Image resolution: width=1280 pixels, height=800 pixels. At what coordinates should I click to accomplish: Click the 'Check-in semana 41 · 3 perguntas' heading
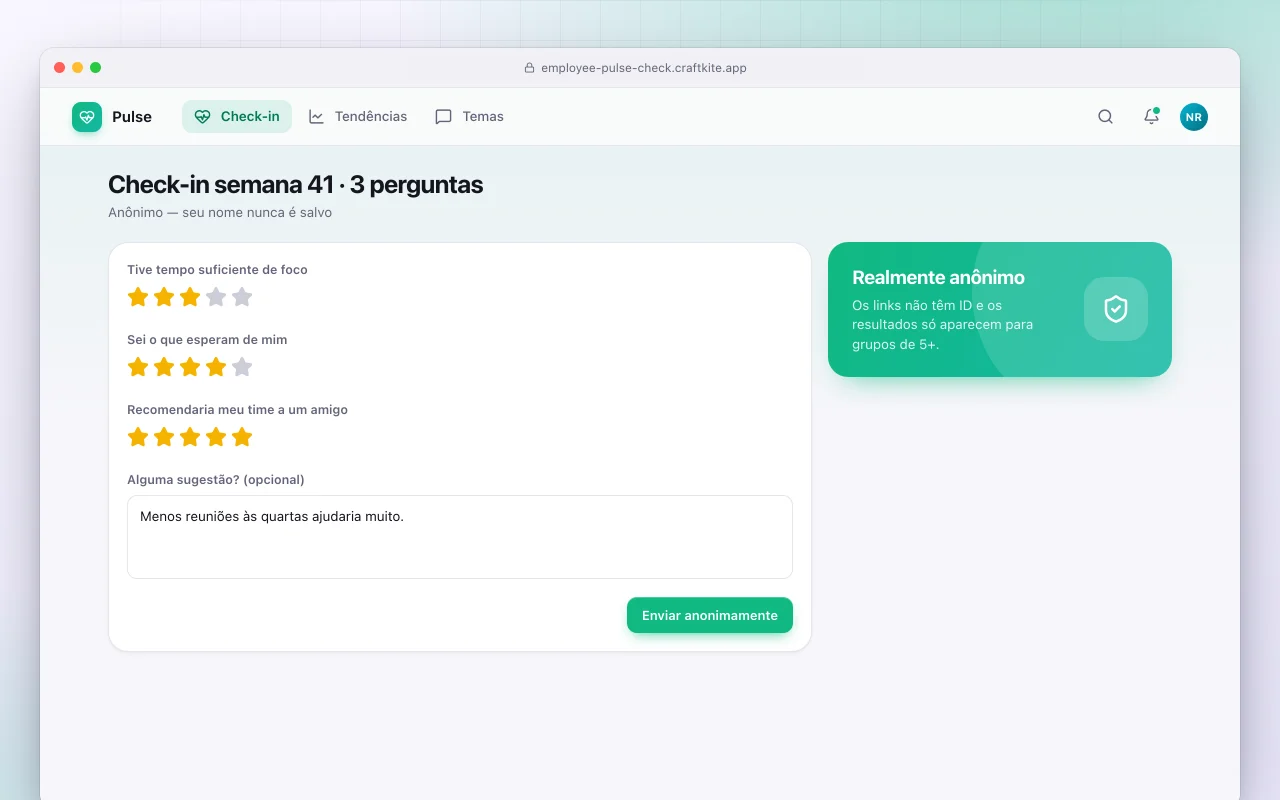point(295,185)
